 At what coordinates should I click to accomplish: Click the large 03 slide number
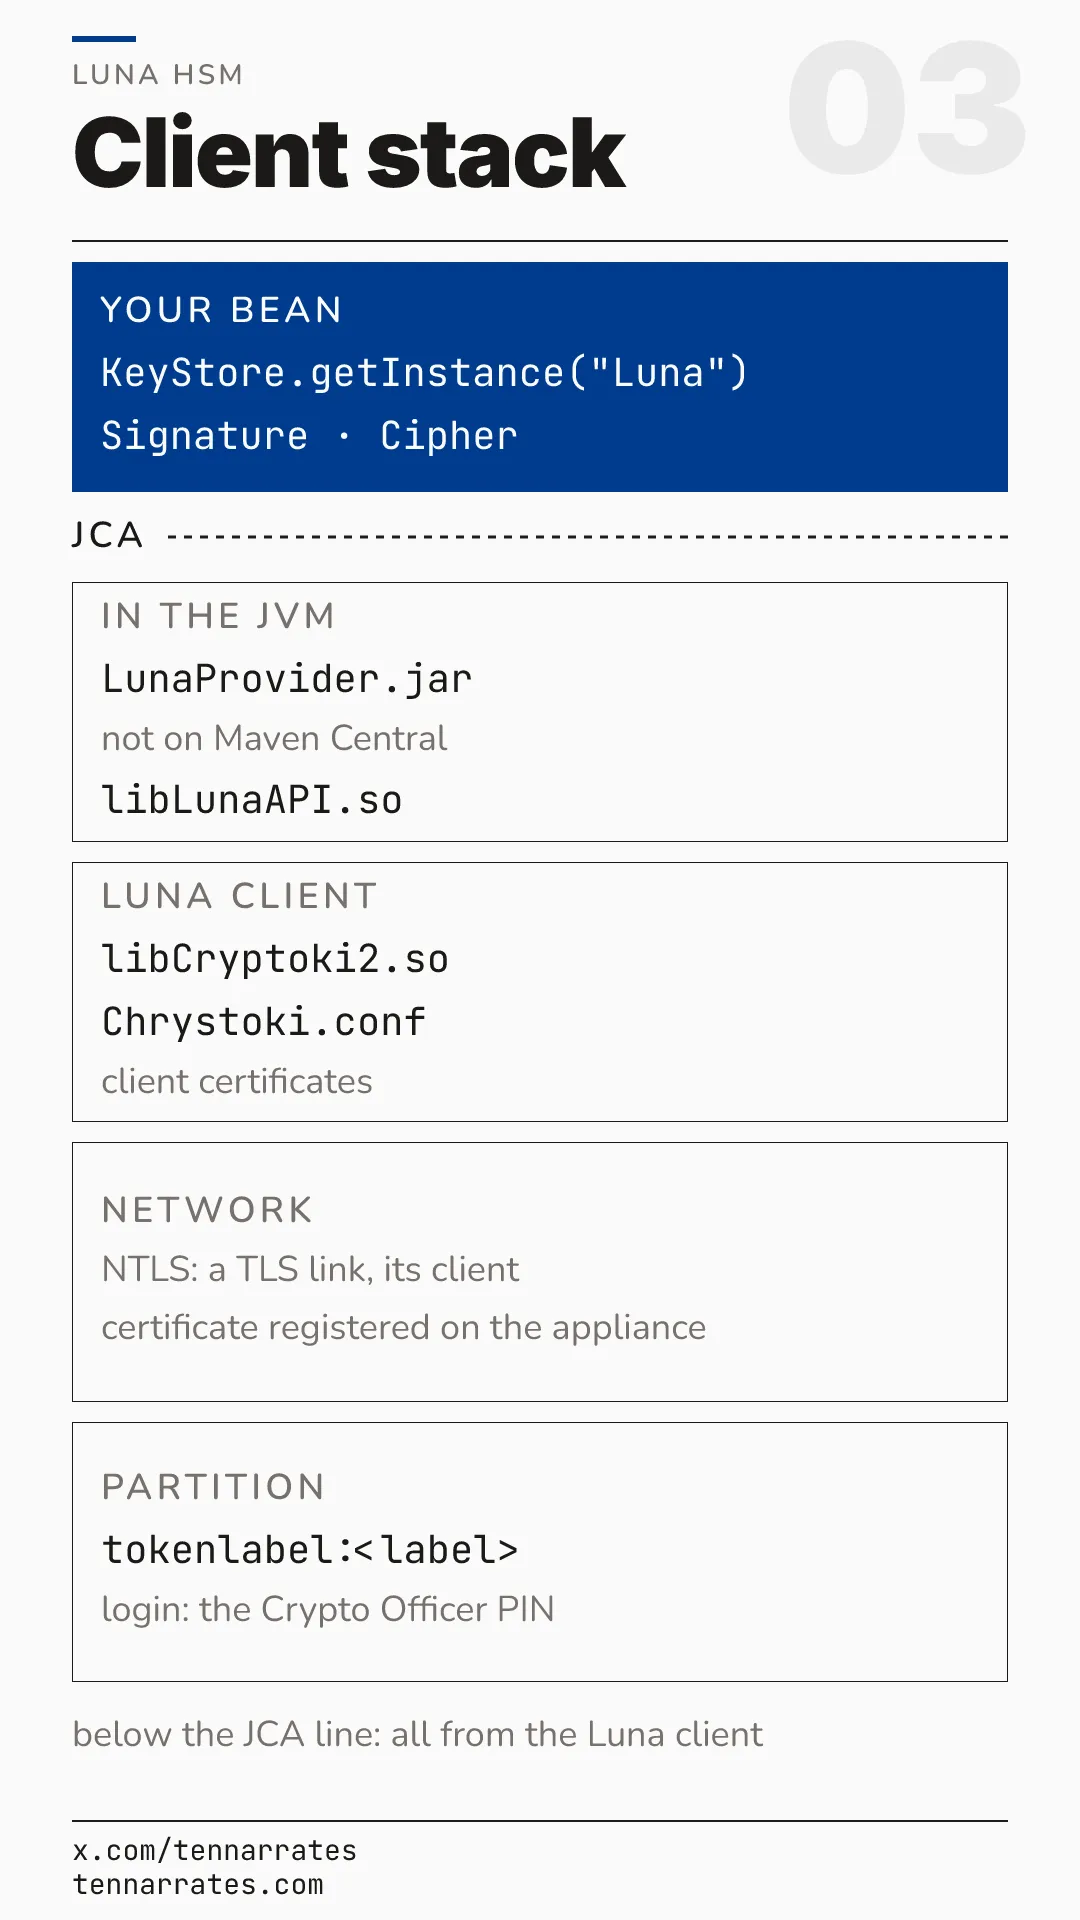(x=906, y=108)
